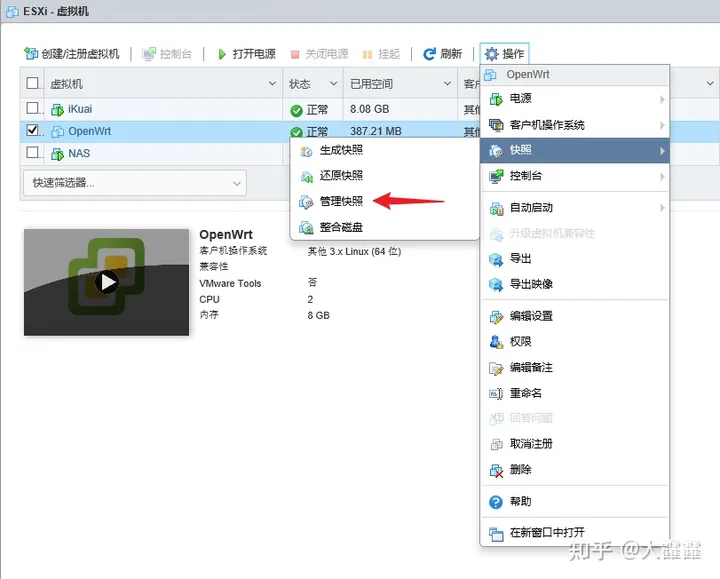The width and height of the screenshot is (720, 579).
Task: Click the gear icon on the 操作 button
Action: [491, 54]
